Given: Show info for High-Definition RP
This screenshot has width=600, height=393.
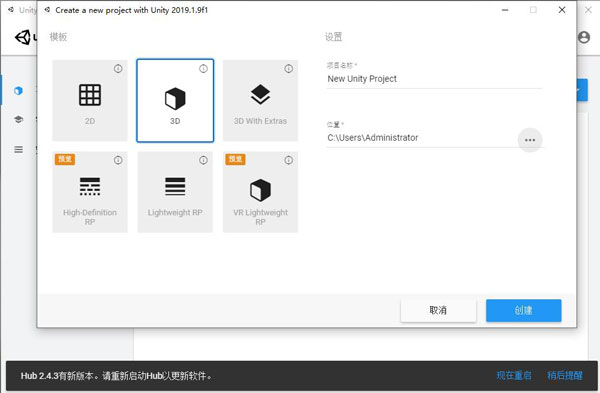Looking at the screenshot, I should click(118, 160).
